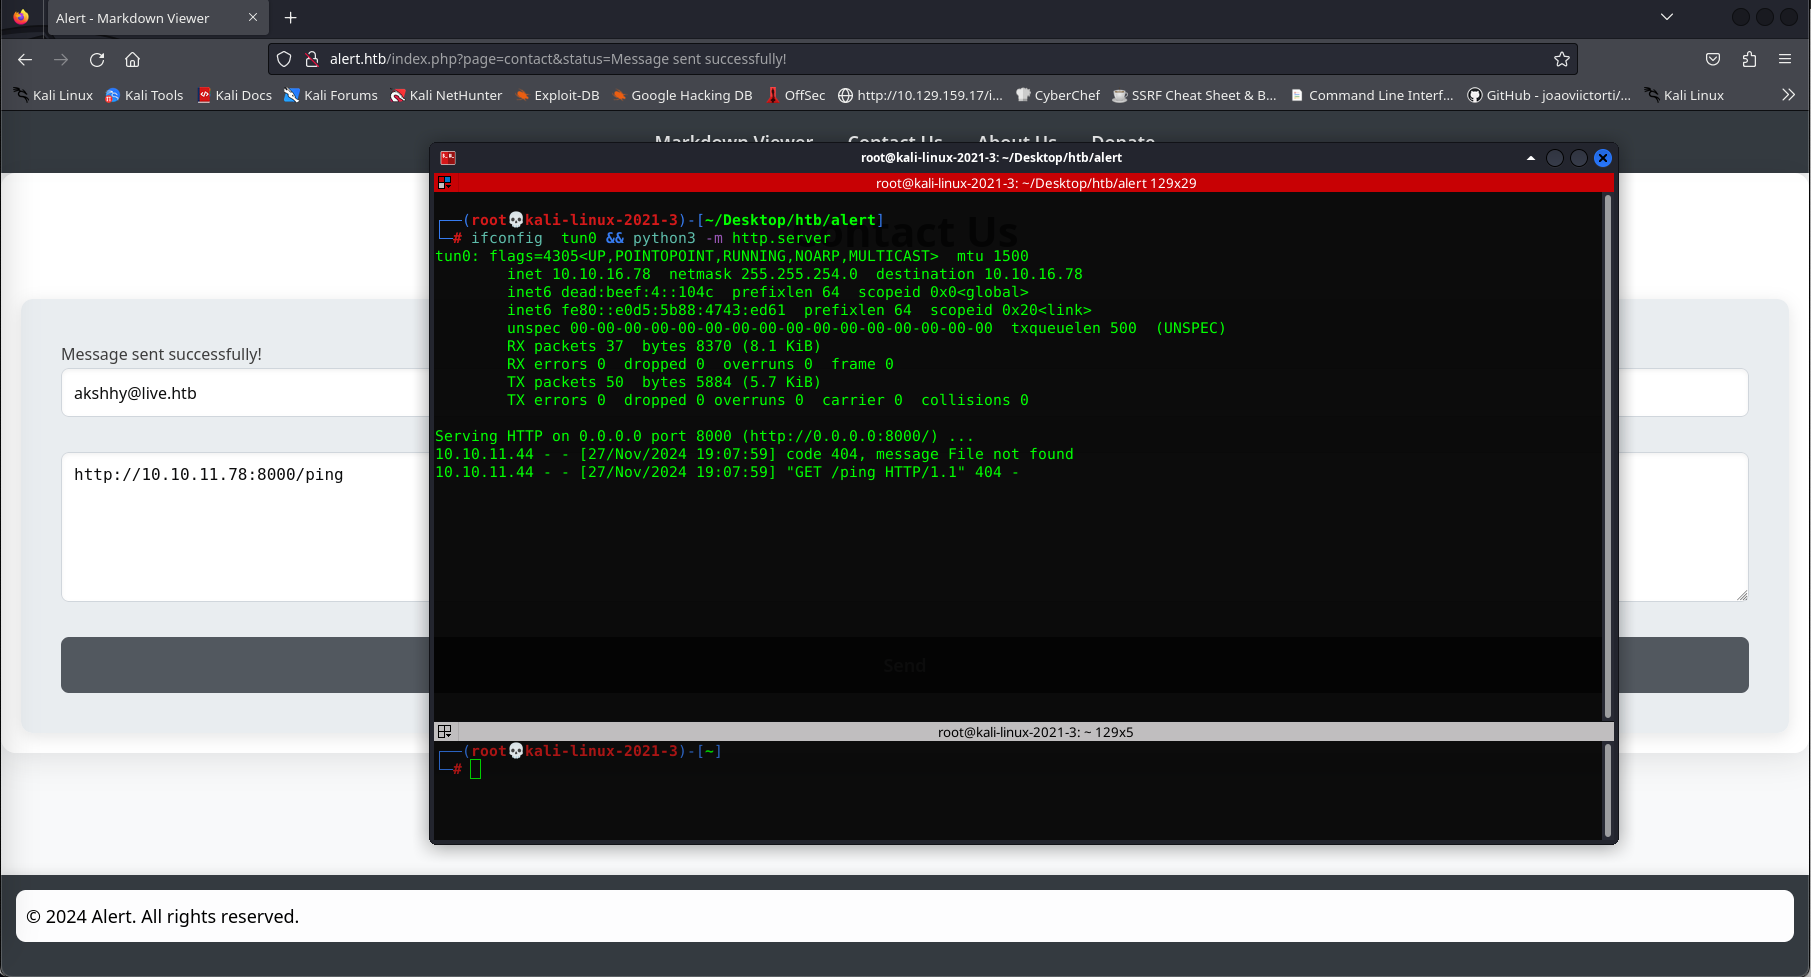Click the top terminal pane scrollbar

[1608, 455]
